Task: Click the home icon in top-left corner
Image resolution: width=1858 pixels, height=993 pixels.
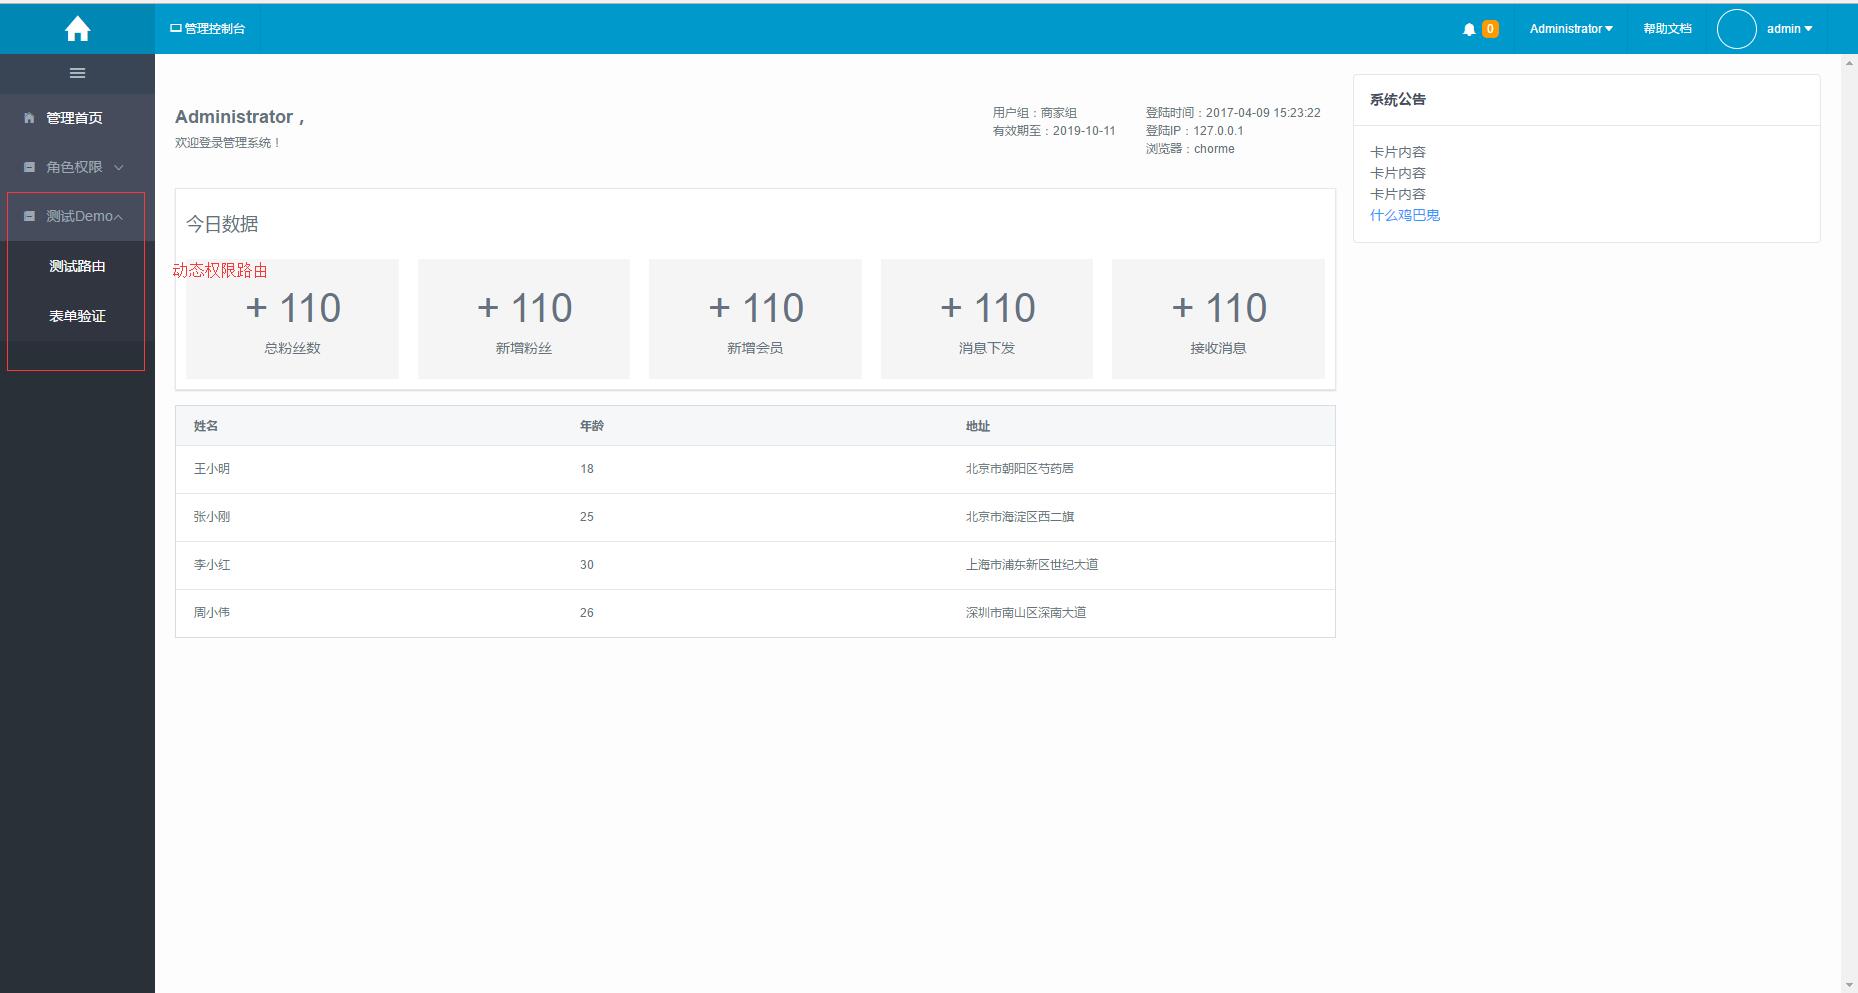Action: [x=77, y=30]
